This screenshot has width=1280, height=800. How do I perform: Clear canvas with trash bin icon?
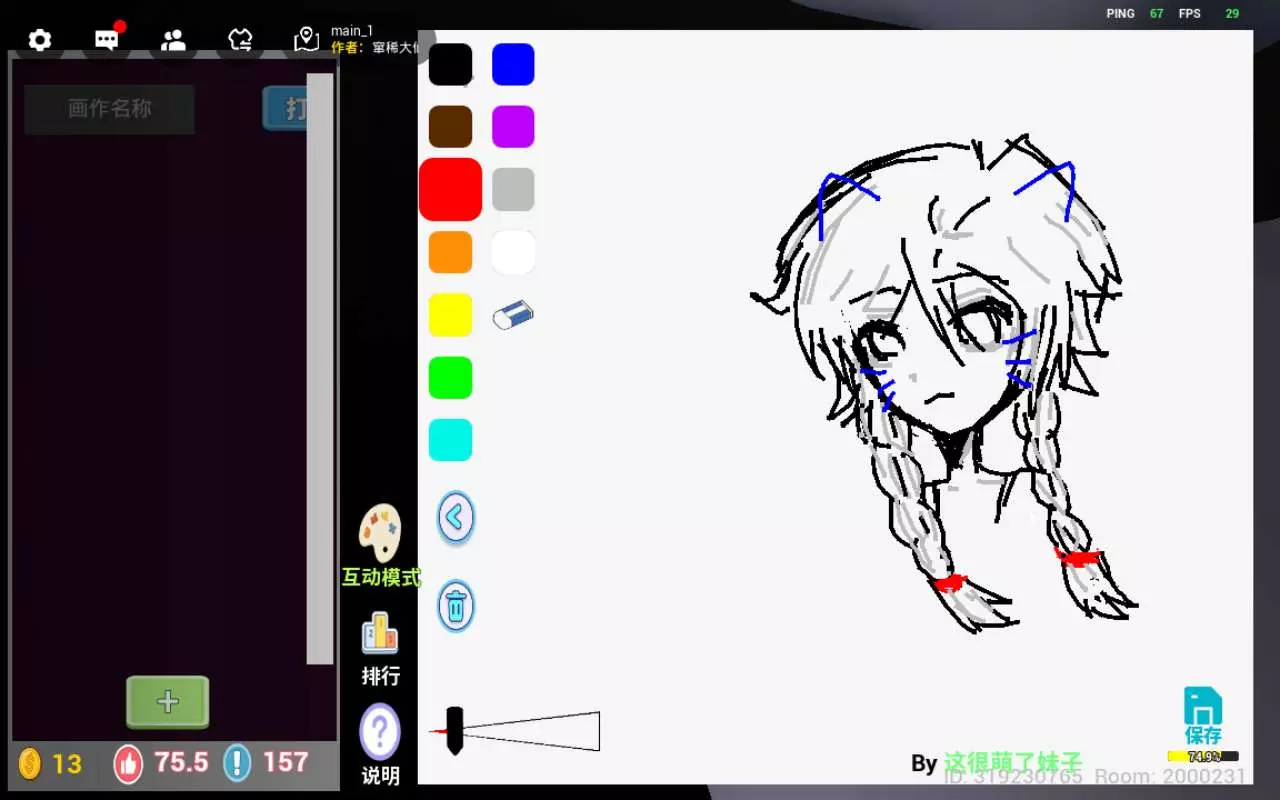455,606
